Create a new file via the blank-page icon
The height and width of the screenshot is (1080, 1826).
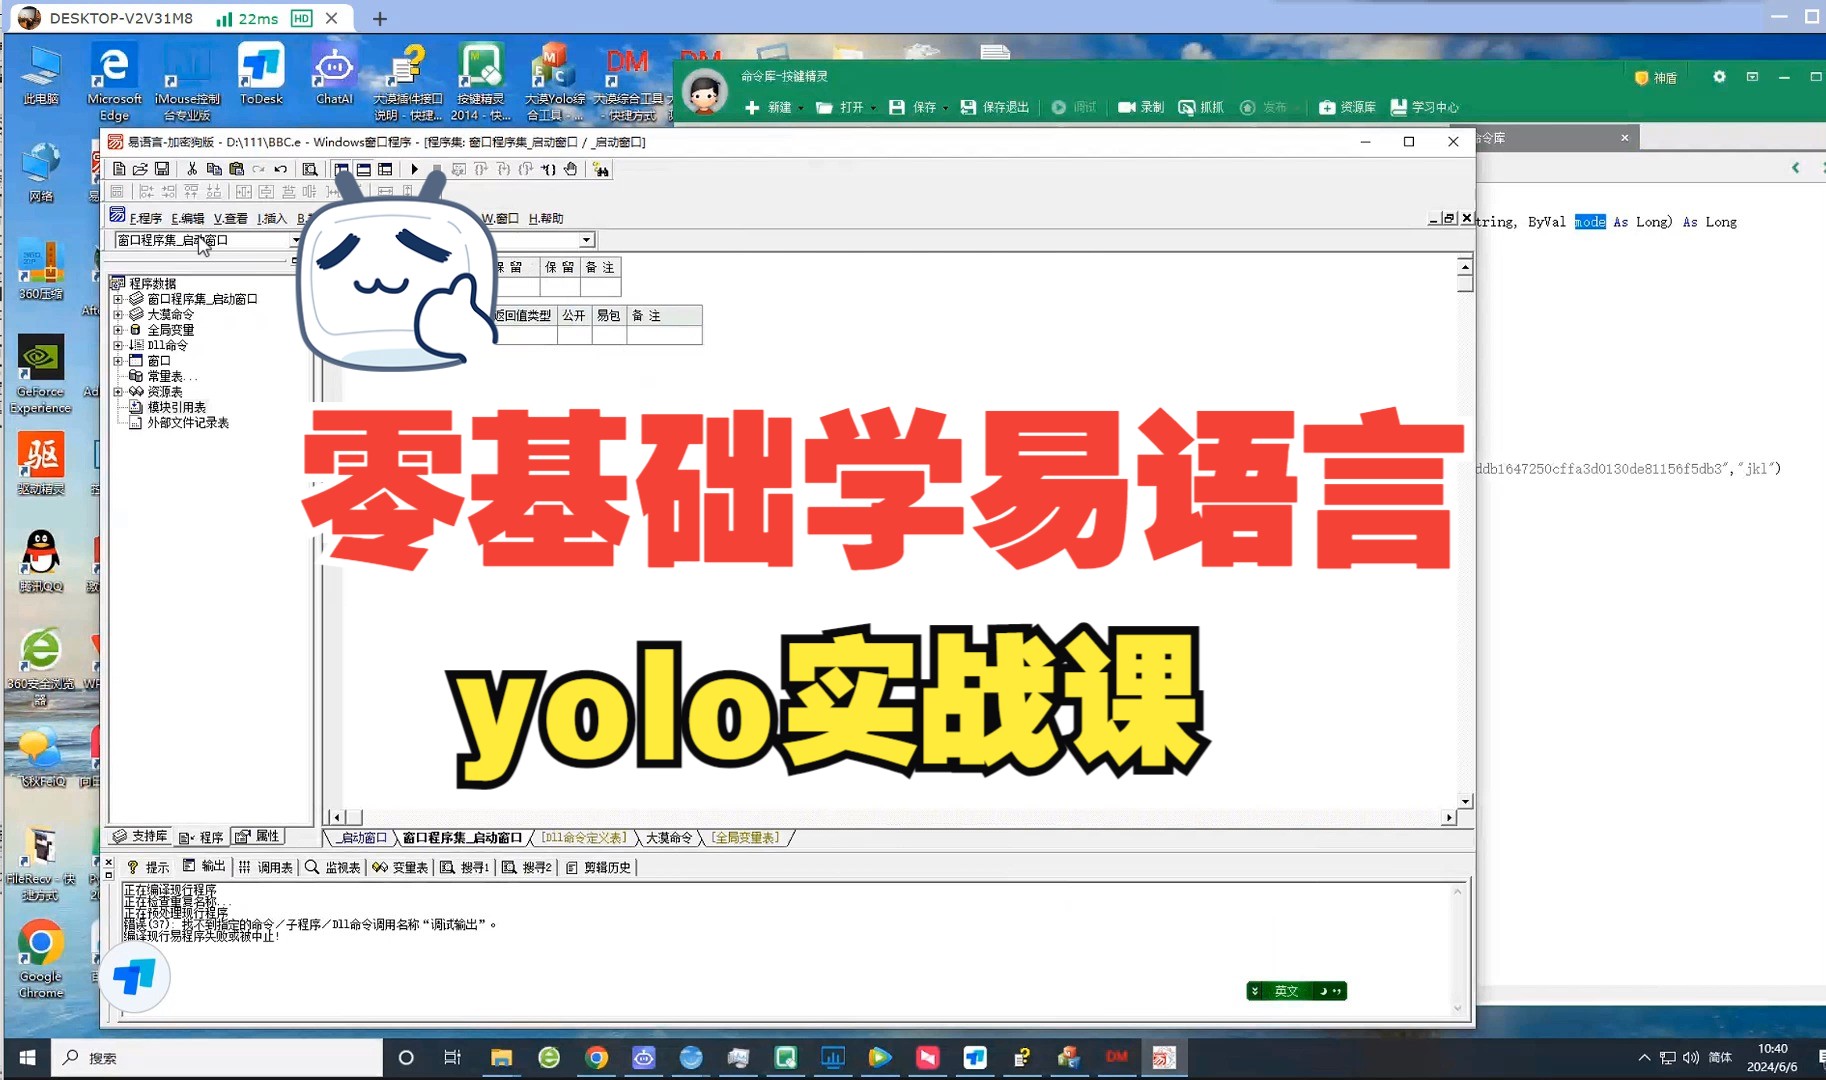[x=117, y=169]
